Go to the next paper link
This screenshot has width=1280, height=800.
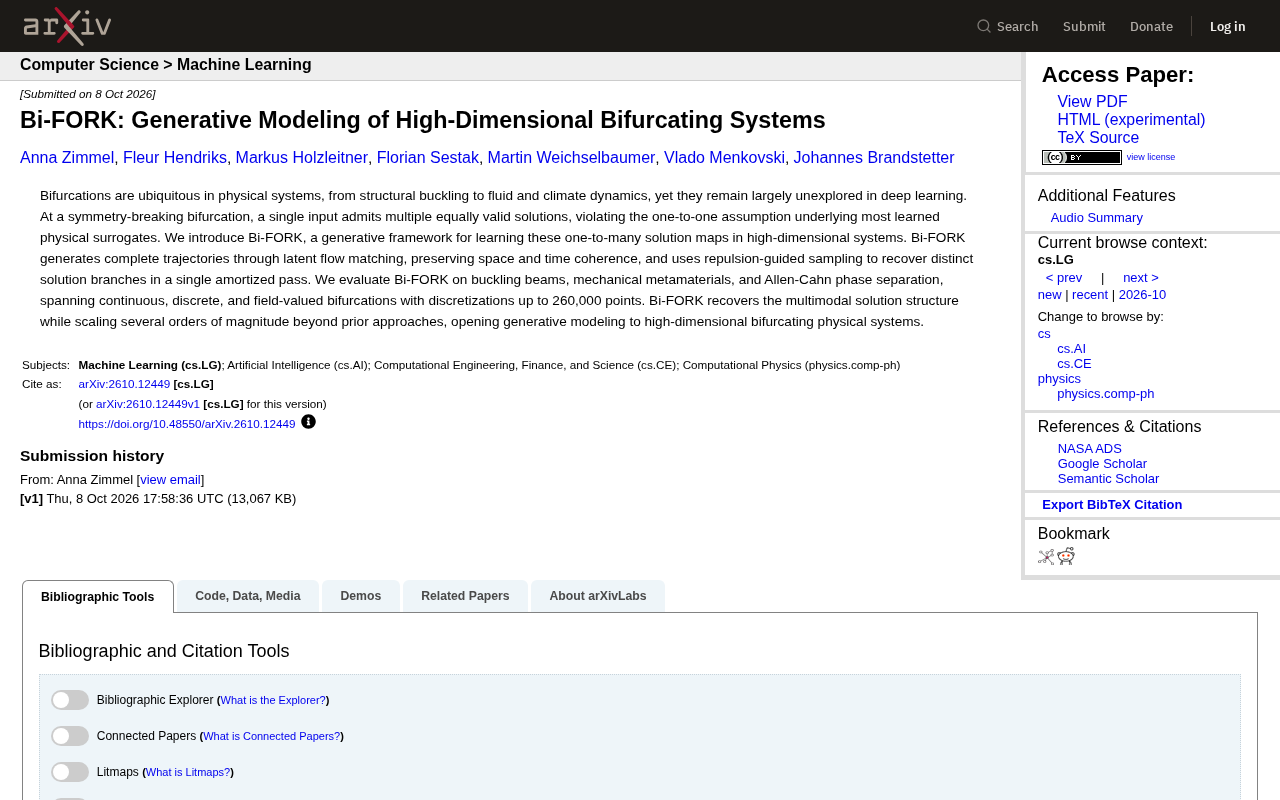point(1141,278)
